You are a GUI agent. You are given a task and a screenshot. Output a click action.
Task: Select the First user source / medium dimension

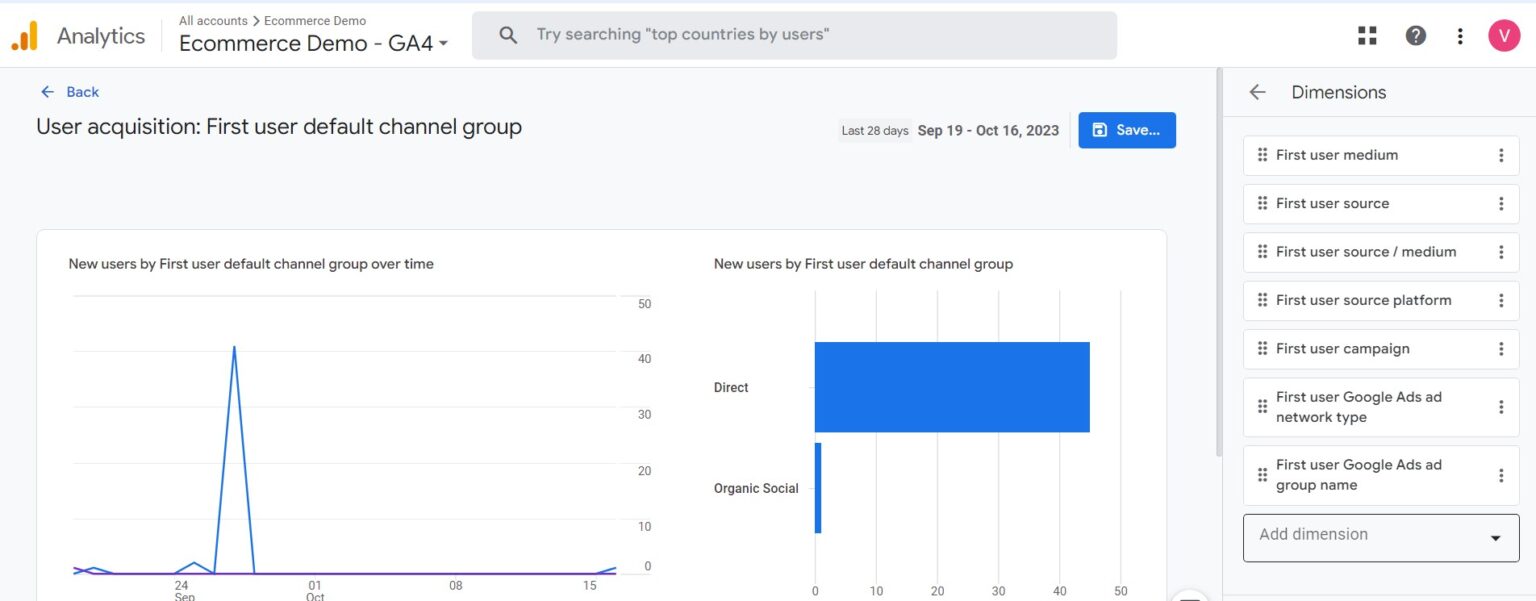1365,252
